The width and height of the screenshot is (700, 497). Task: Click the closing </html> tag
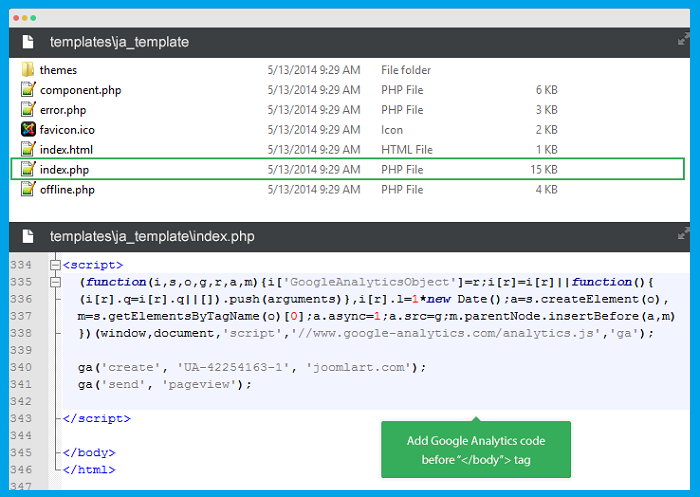pos(89,470)
